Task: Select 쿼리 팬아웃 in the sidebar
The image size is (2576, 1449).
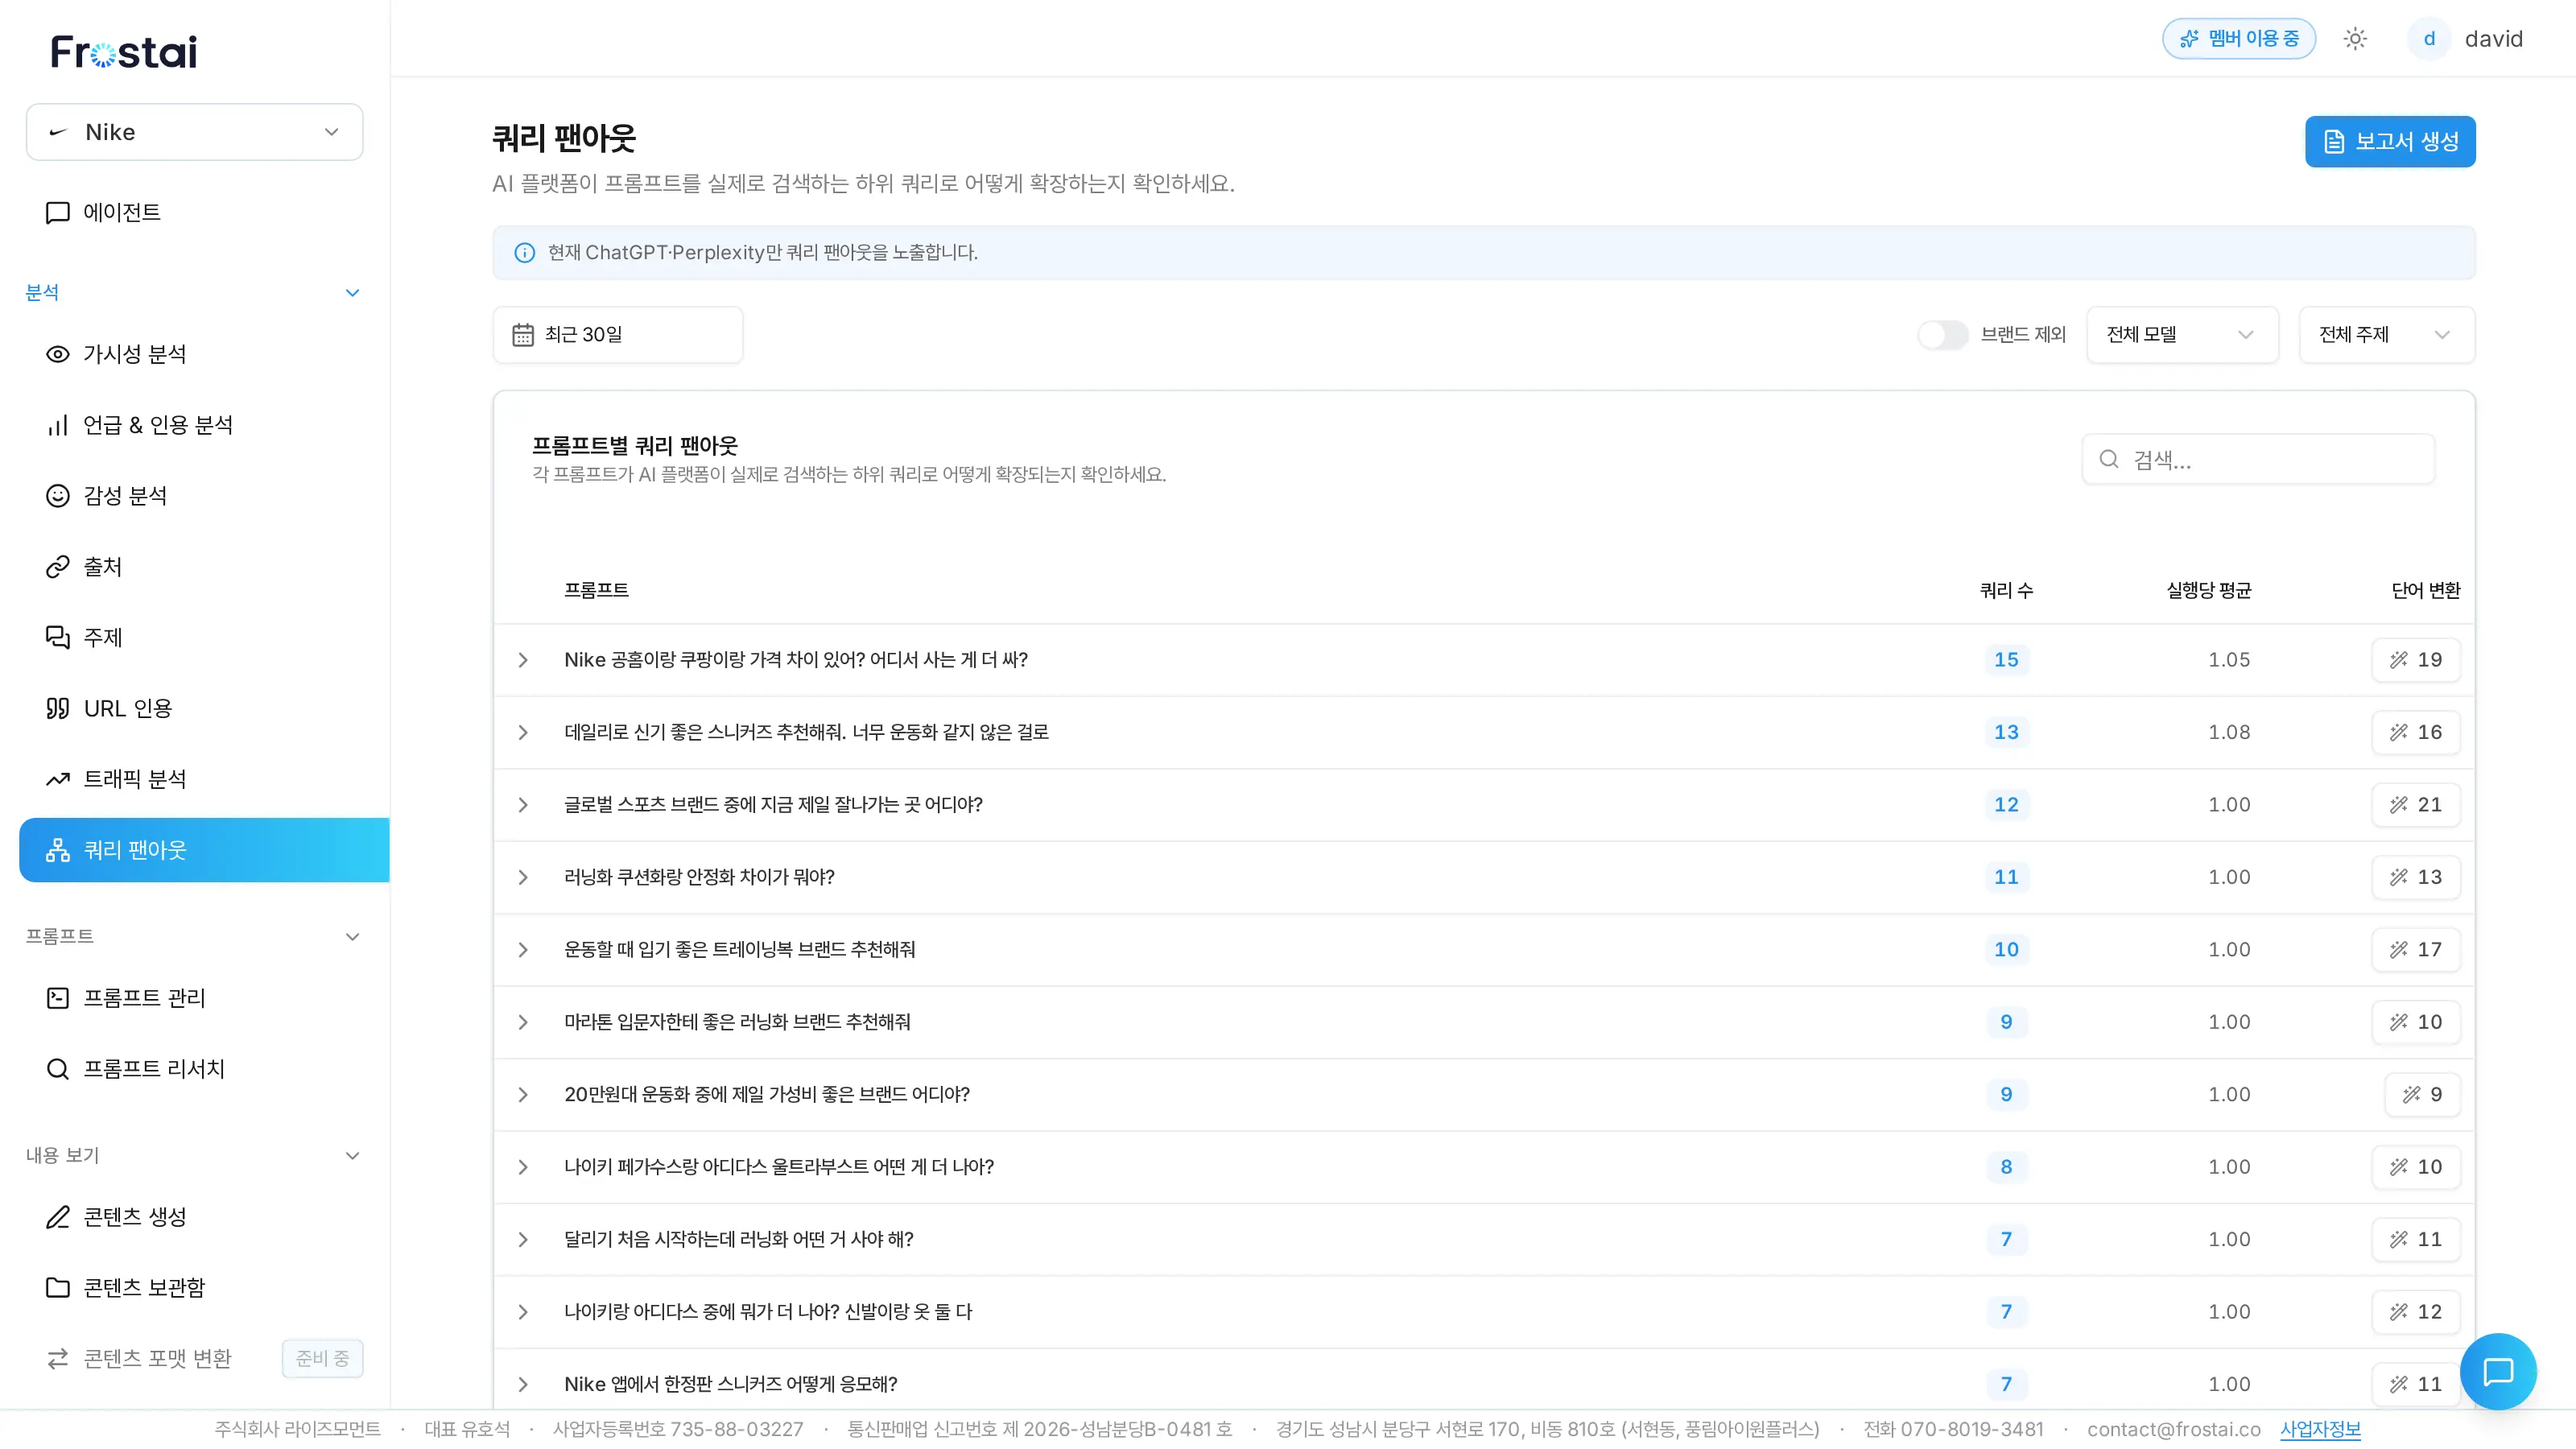Action: tap(204, 850)
